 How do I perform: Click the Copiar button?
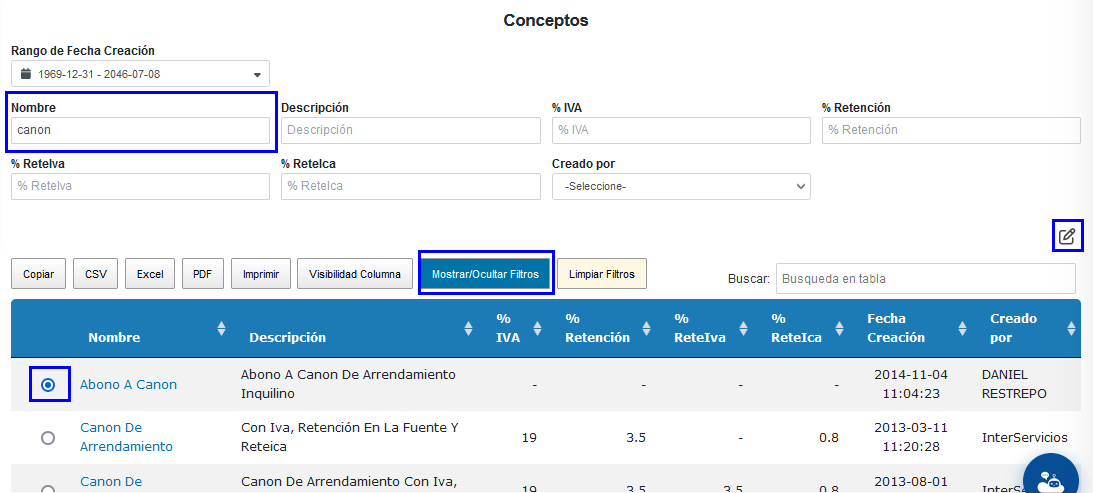click(38, 274)
